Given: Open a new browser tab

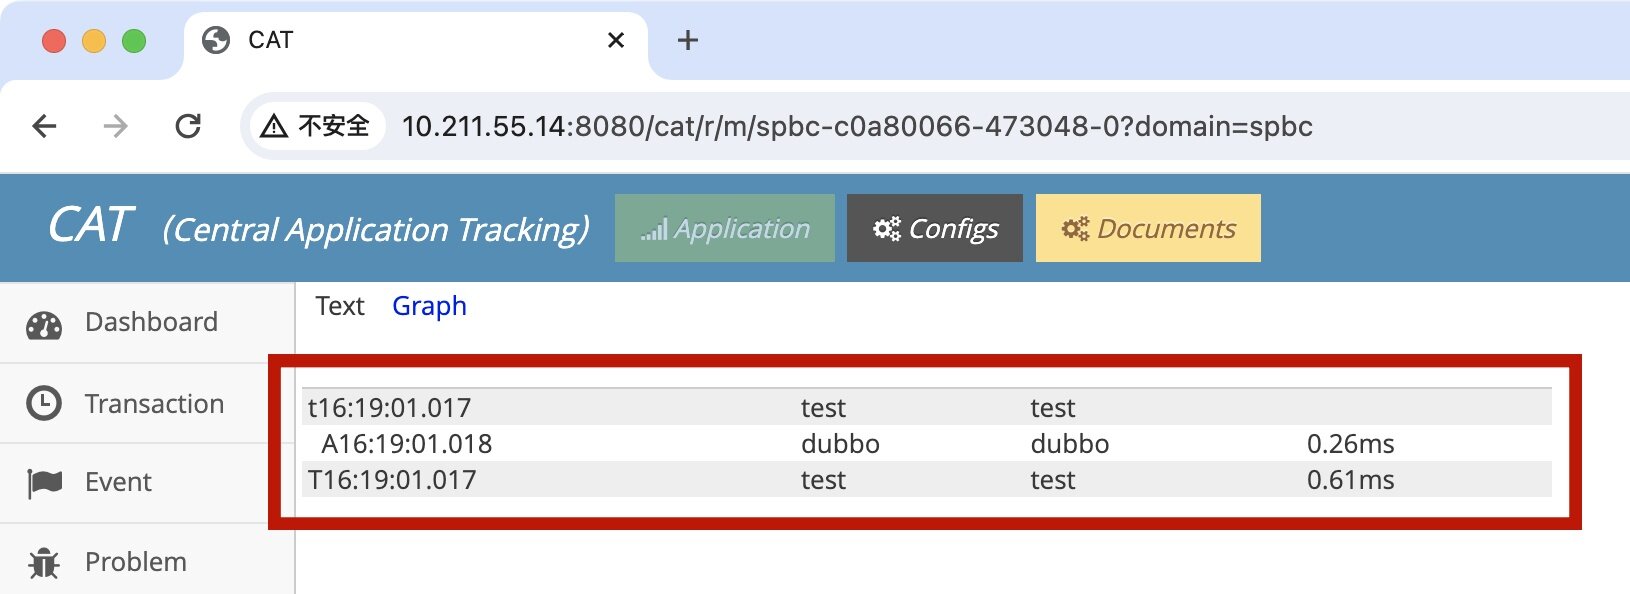Looking at the screenshot, I should point(688,40).
